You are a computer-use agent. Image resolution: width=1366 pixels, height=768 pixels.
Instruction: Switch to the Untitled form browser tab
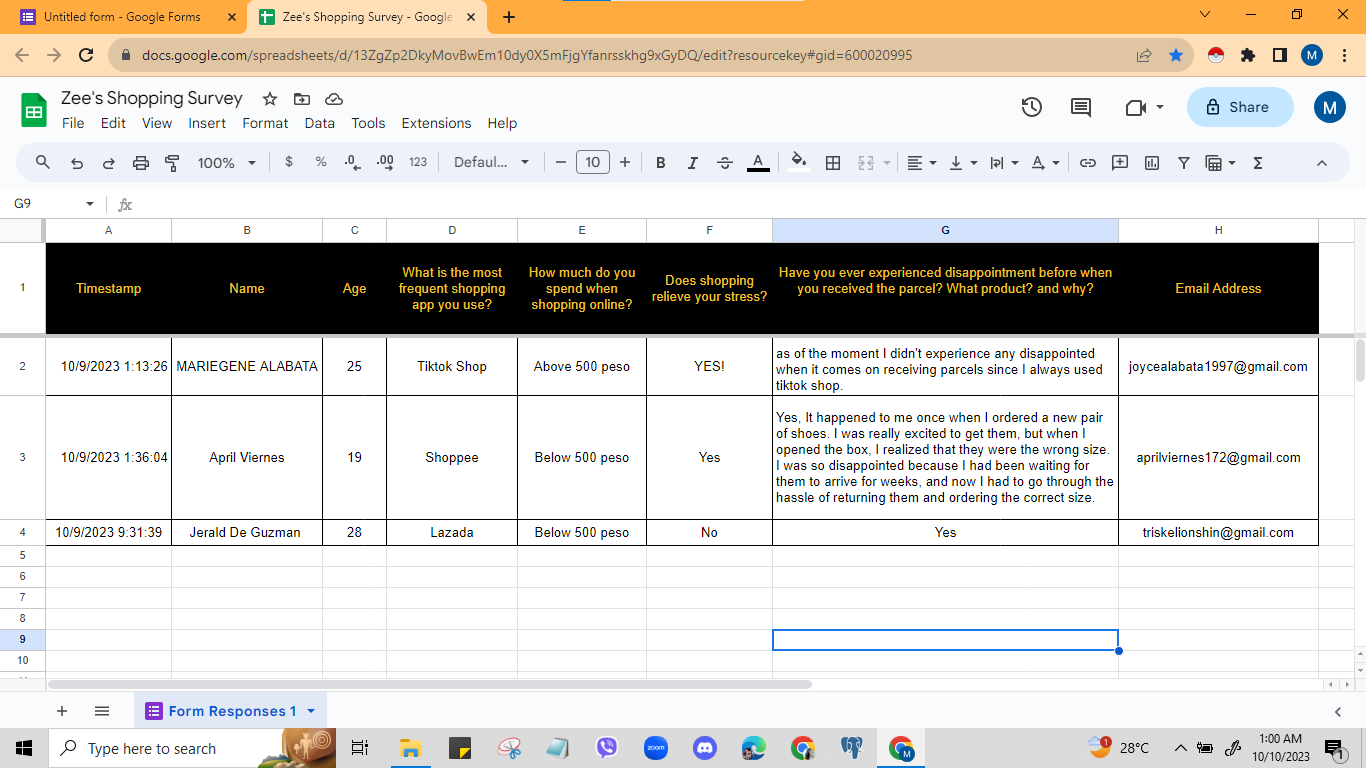[120, 16]
